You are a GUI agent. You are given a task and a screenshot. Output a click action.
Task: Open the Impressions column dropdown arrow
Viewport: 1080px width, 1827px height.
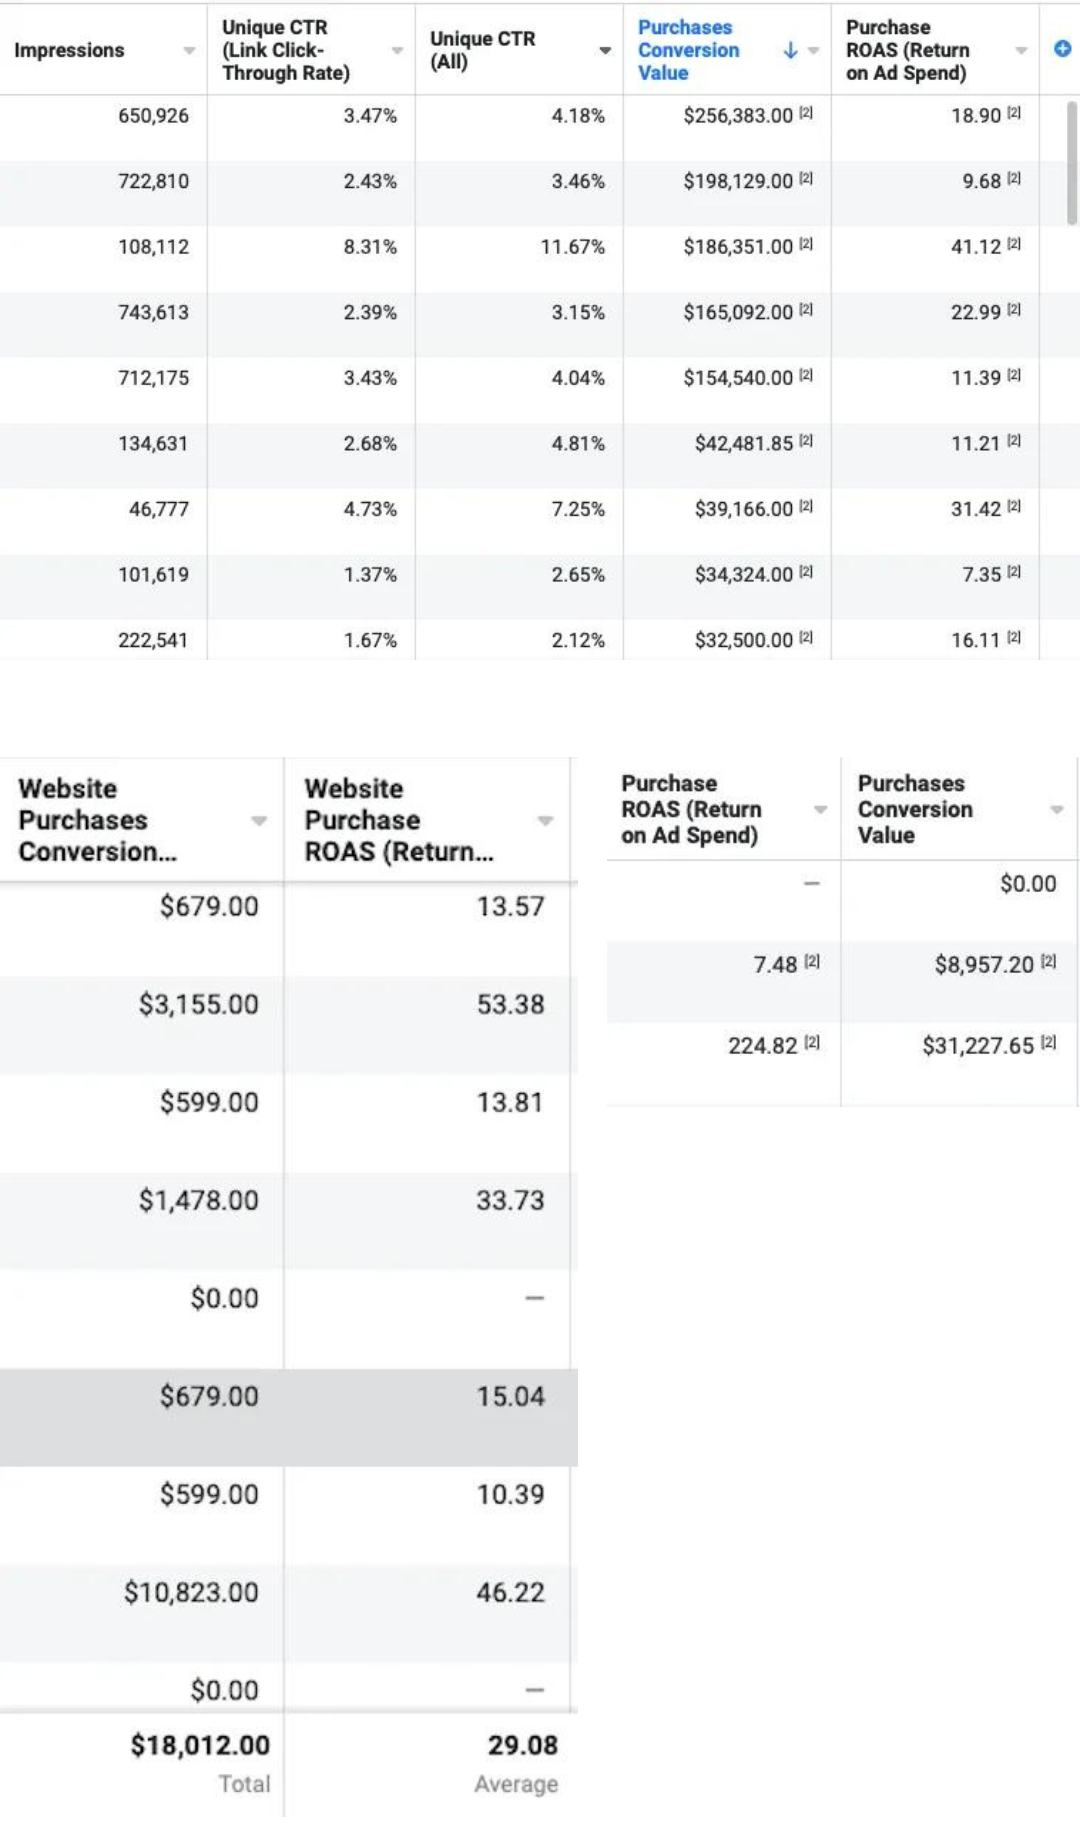(189, 50)
